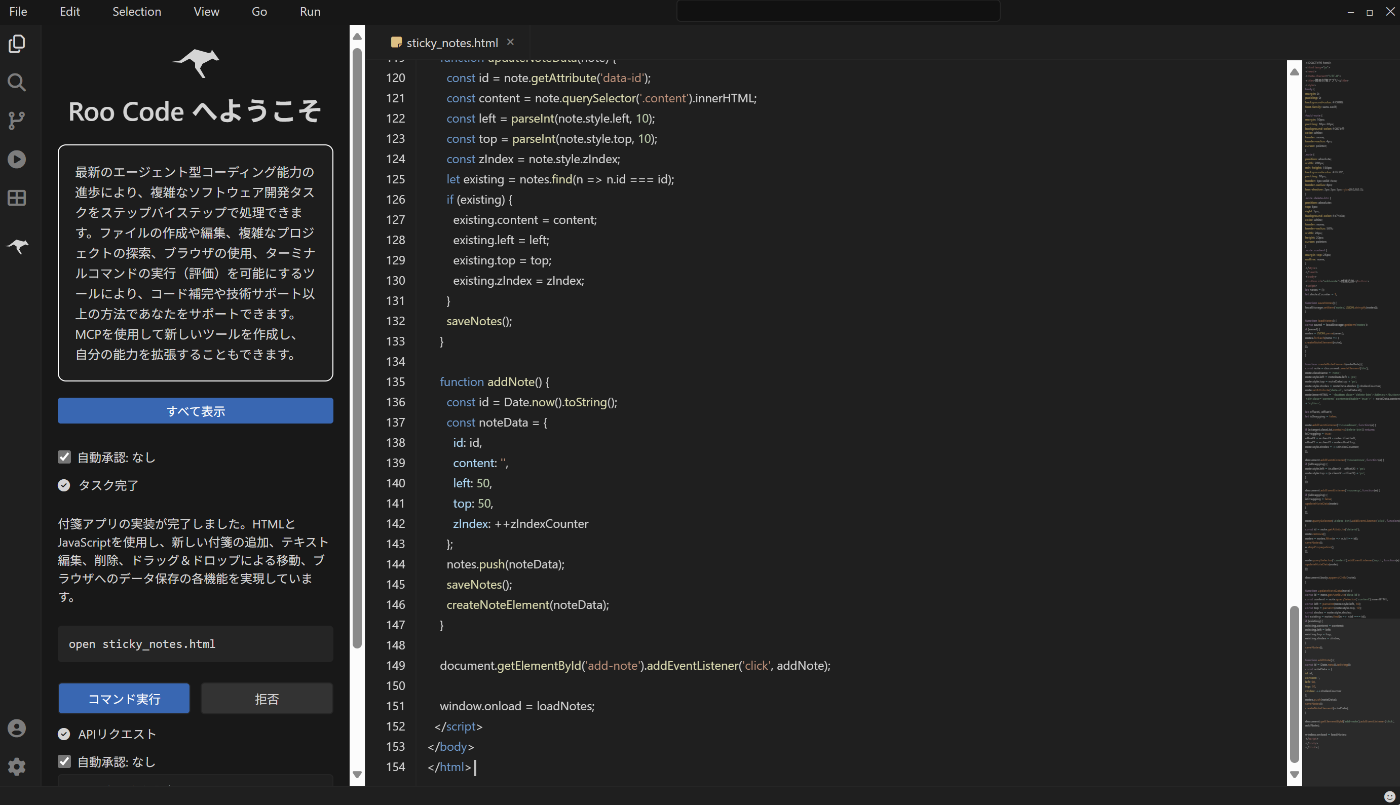
Task: Click the Roo panel scrollbar thumb
Action: coord(357,346)
